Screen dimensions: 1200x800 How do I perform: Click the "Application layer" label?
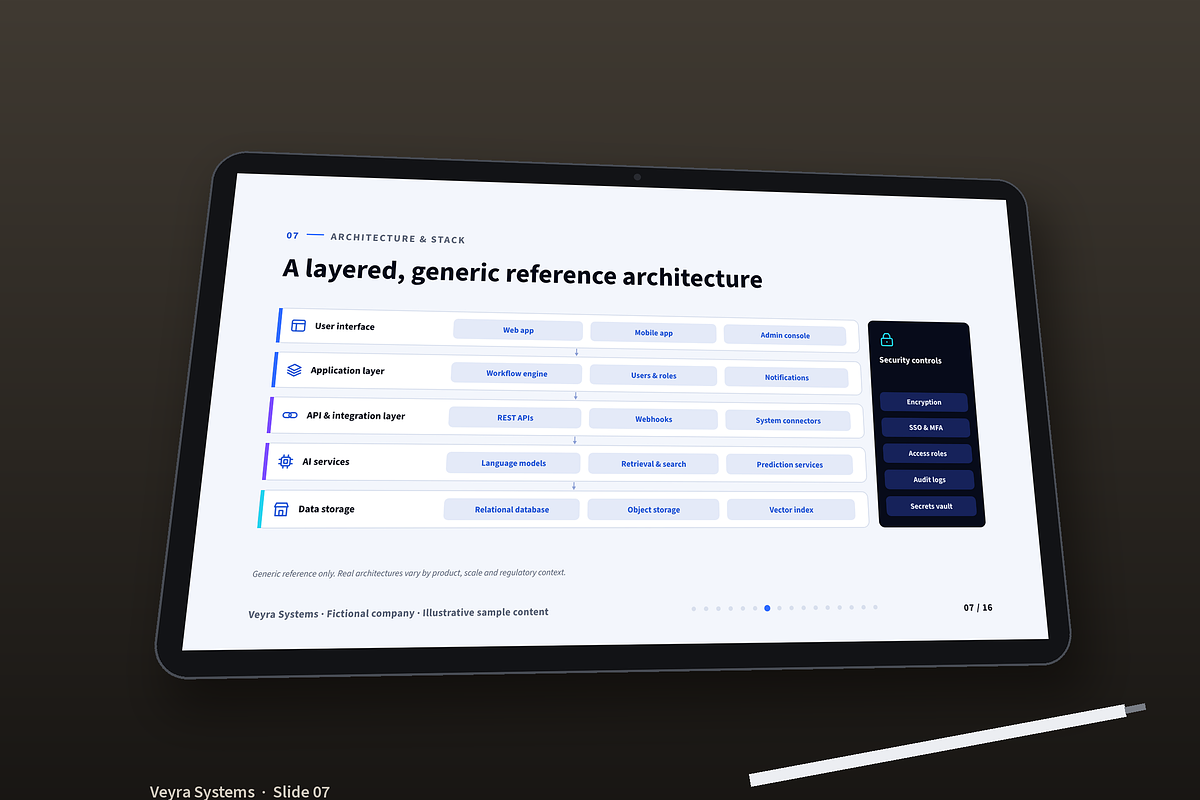(x=347, y=371)
